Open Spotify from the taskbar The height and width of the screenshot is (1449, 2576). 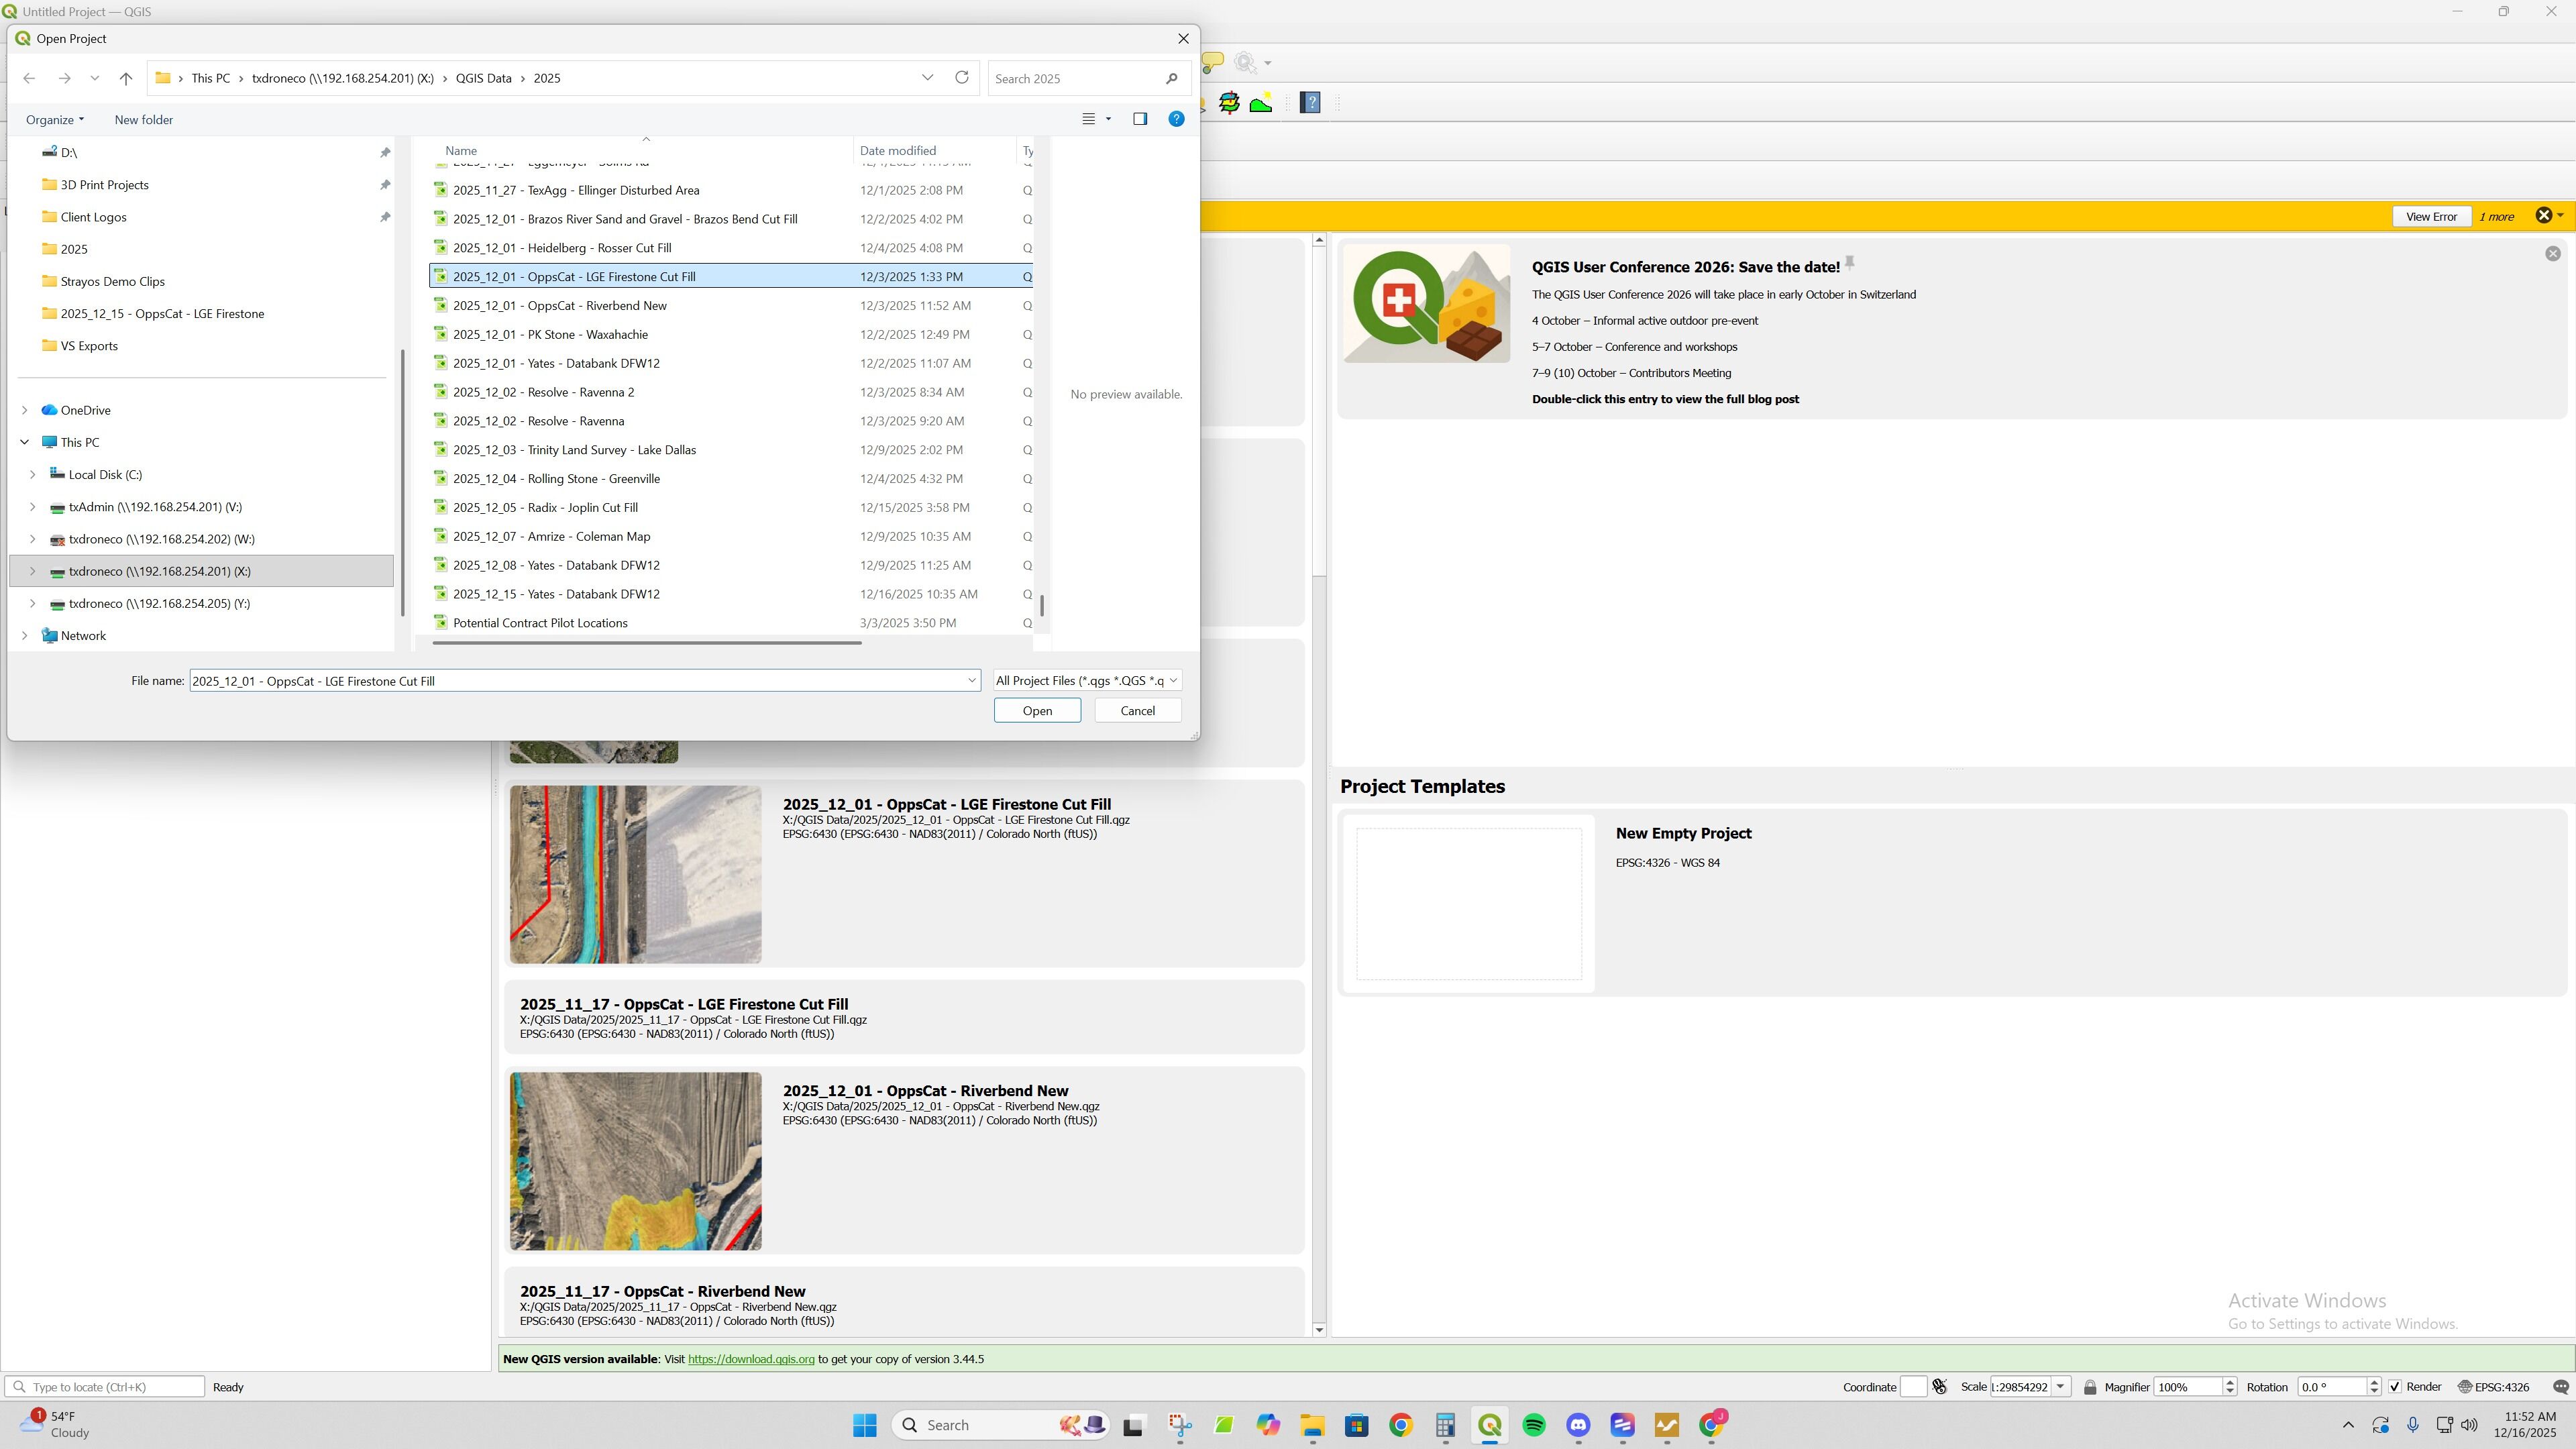(x=1534, y=1425)
